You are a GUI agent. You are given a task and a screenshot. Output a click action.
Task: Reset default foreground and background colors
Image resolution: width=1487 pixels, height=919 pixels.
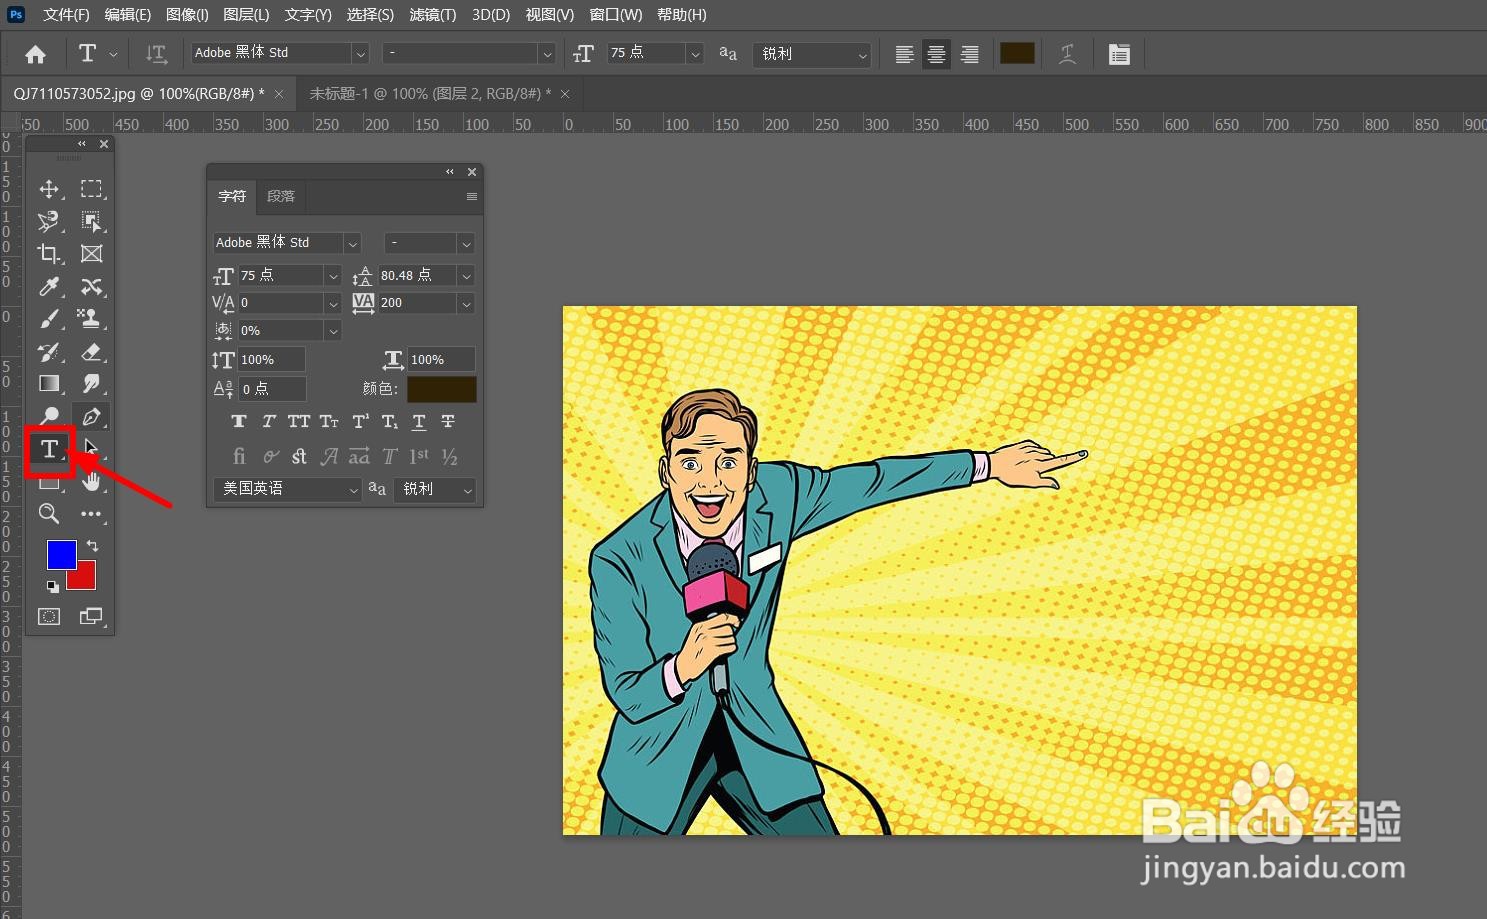[52, 587]
